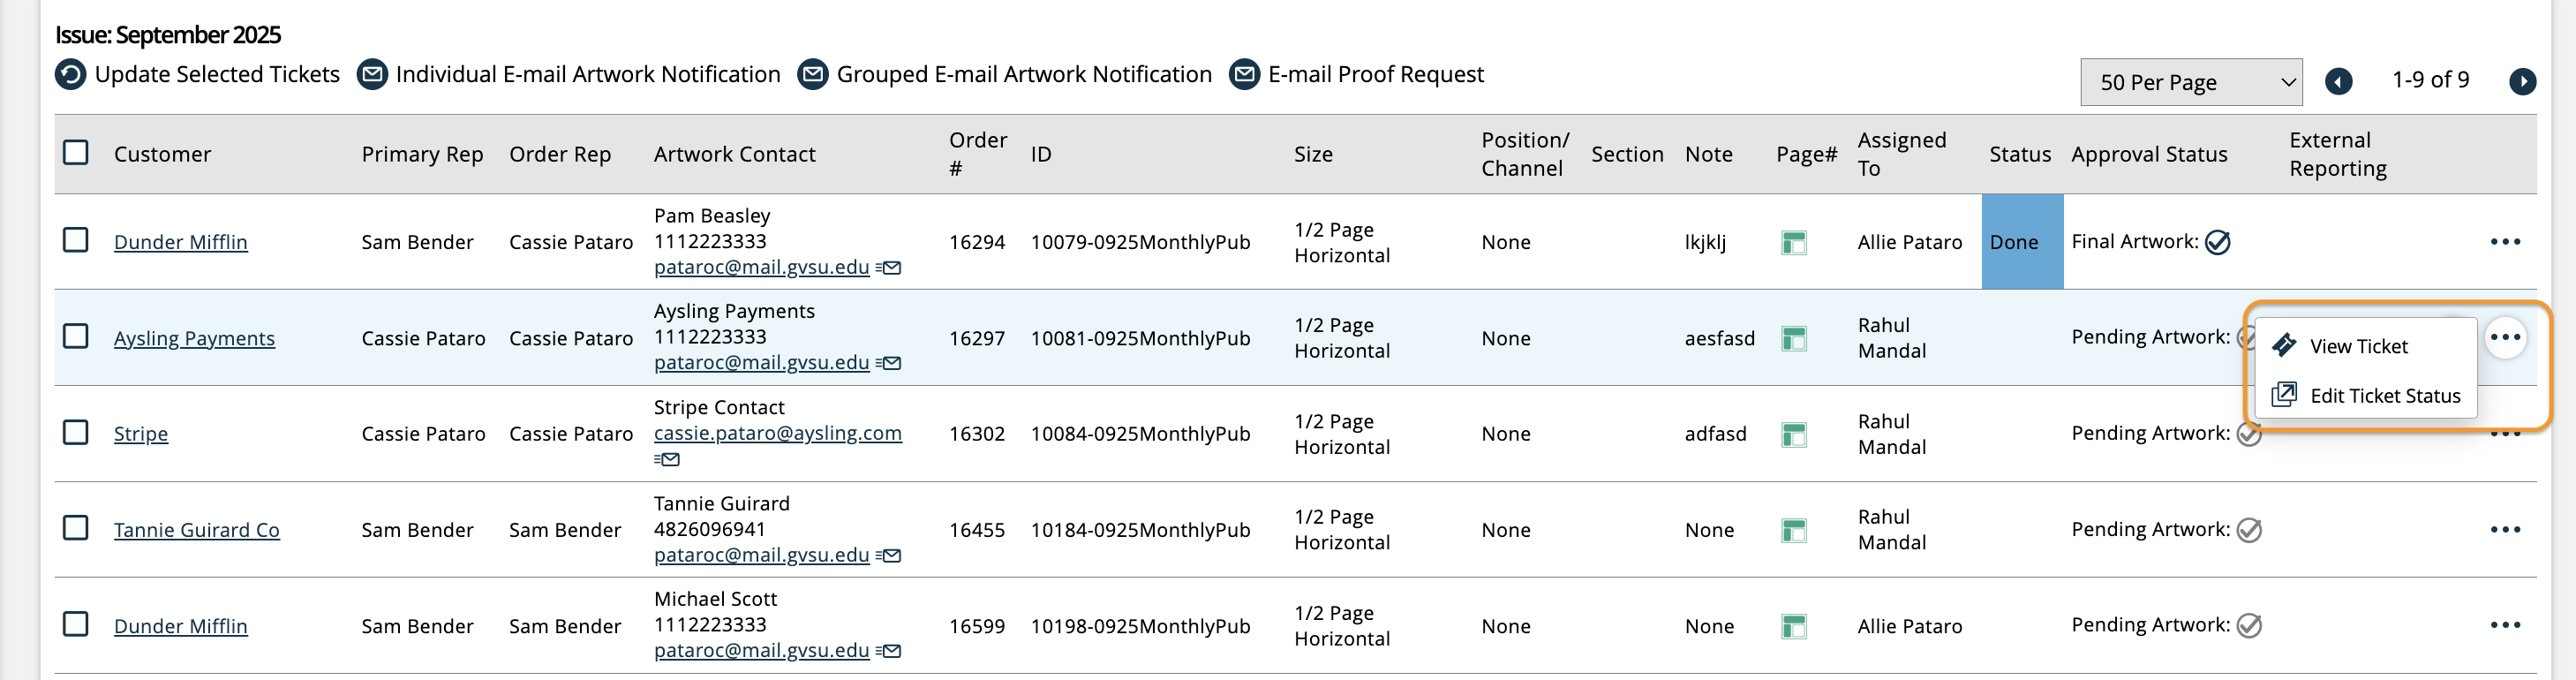2576x680 pixels.
Task: Click the E-mail Proof Request envelope icon
Action: [1244, 75]
